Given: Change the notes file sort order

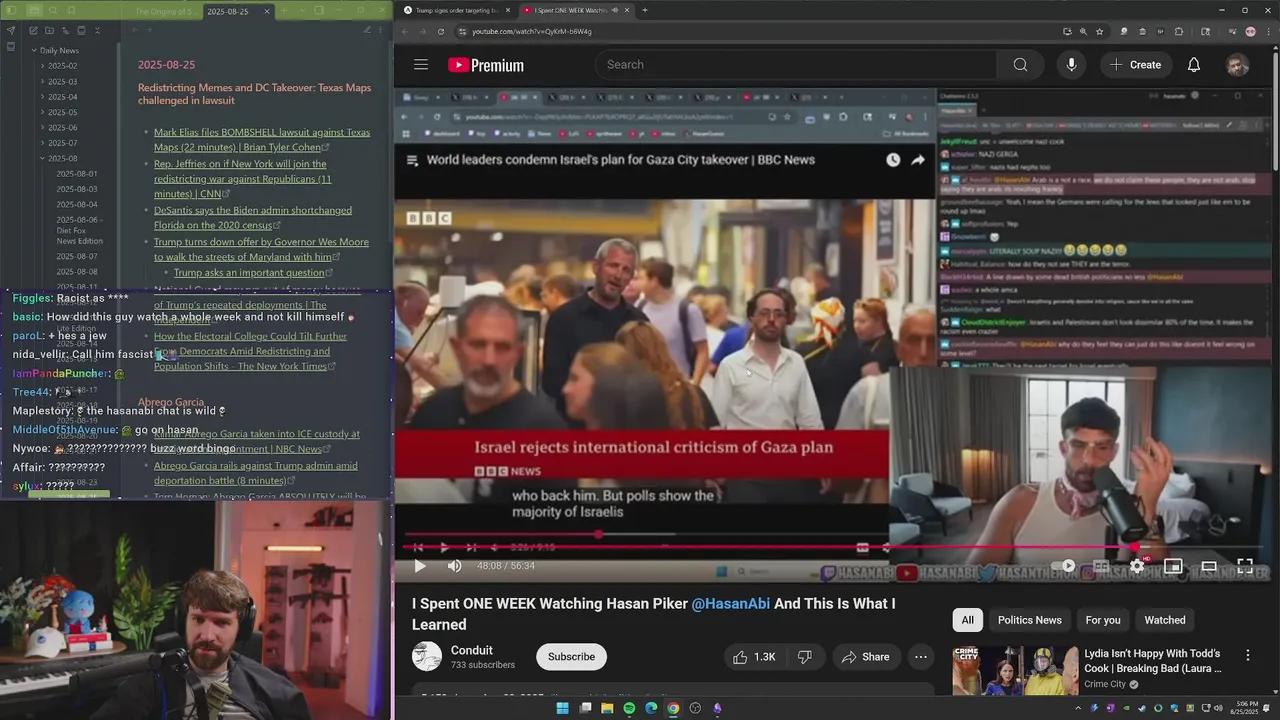Looking at the screenshot, I should pos(67,31).
